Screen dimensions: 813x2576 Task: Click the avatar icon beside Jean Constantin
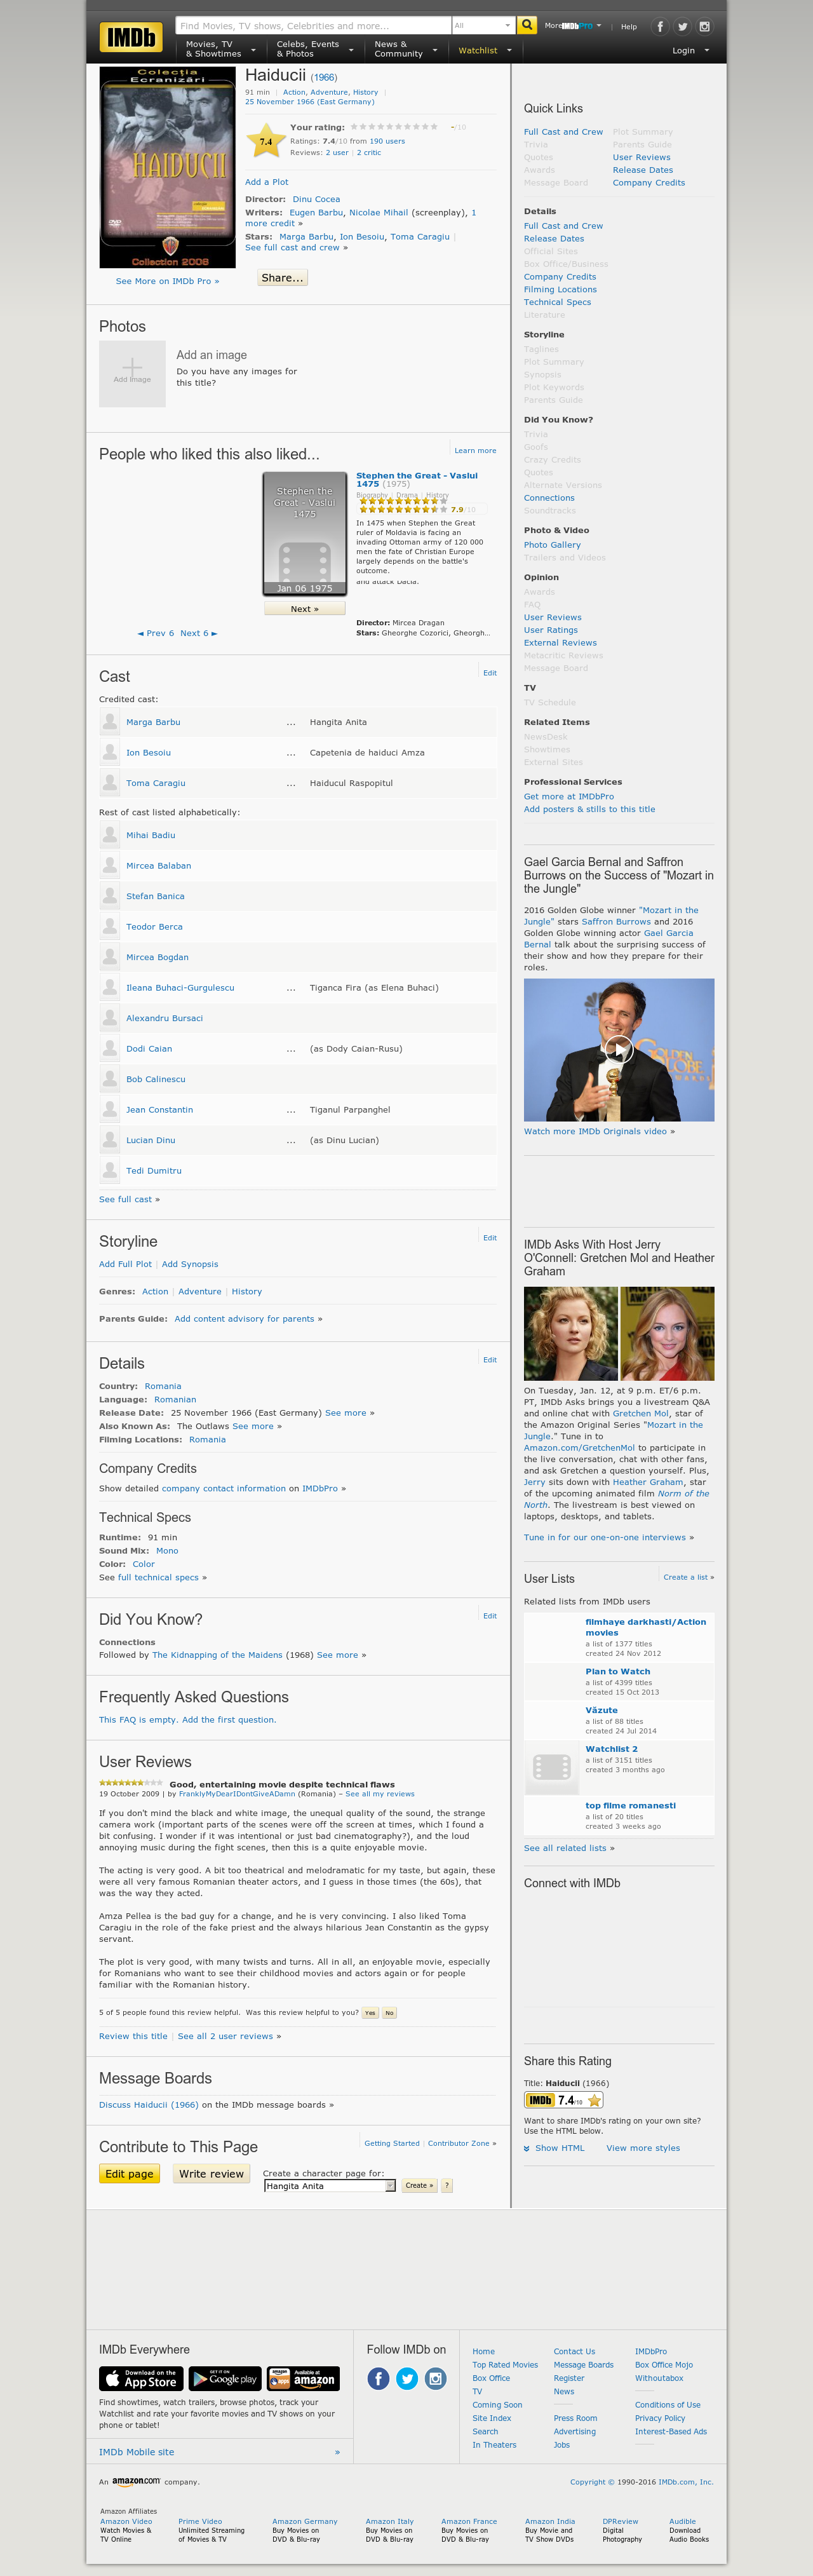pos(110,1110)
